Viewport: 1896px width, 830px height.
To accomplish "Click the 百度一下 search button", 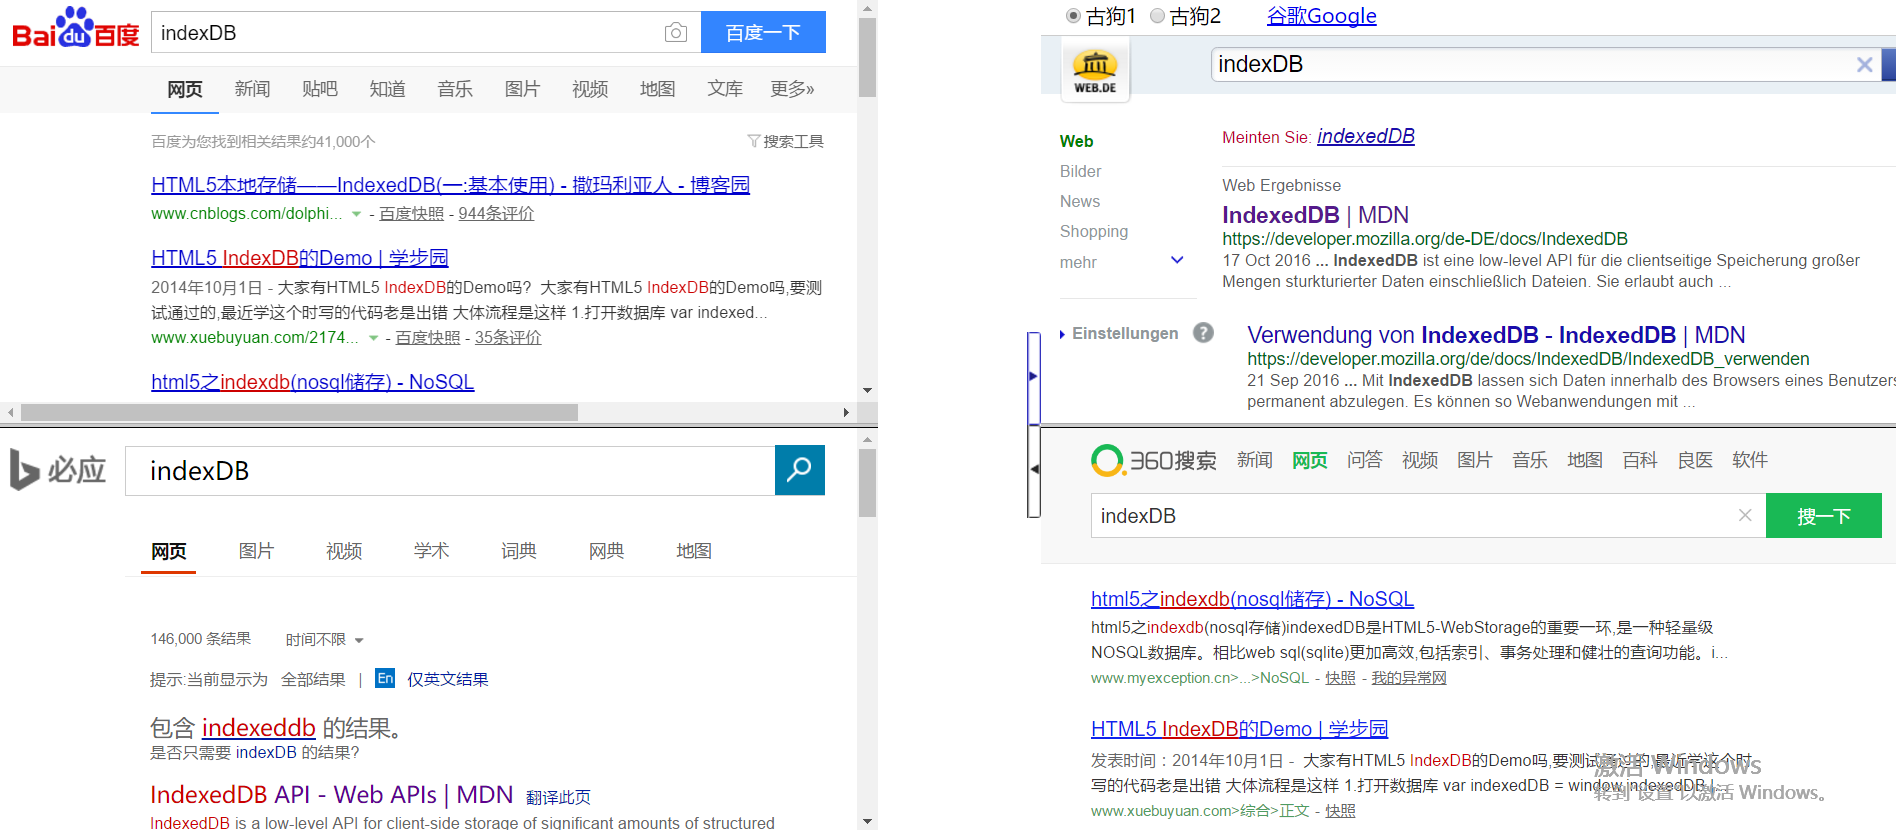I will (763, 32).
